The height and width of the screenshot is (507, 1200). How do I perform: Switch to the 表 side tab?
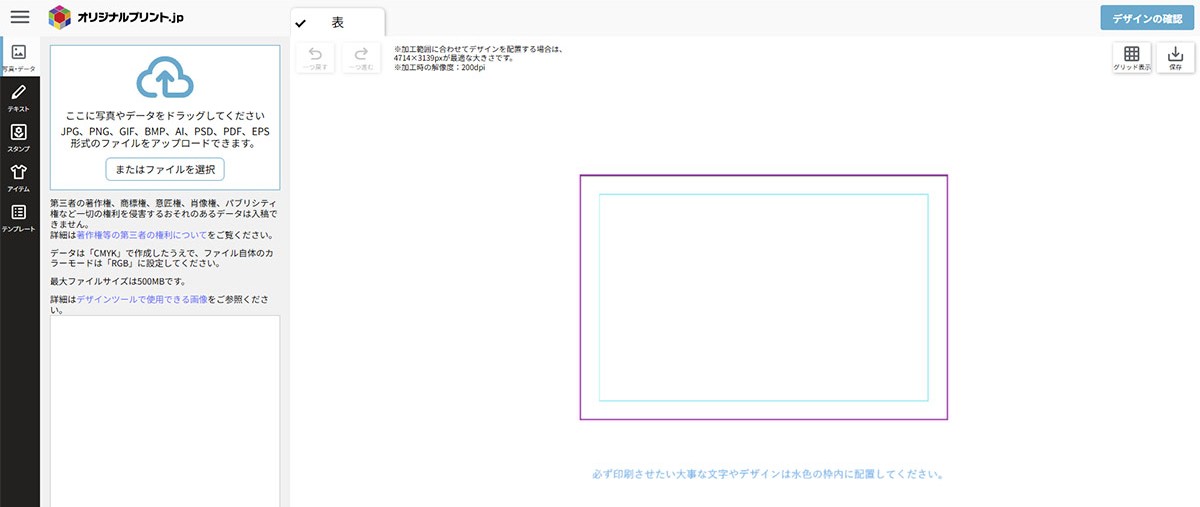338,22
